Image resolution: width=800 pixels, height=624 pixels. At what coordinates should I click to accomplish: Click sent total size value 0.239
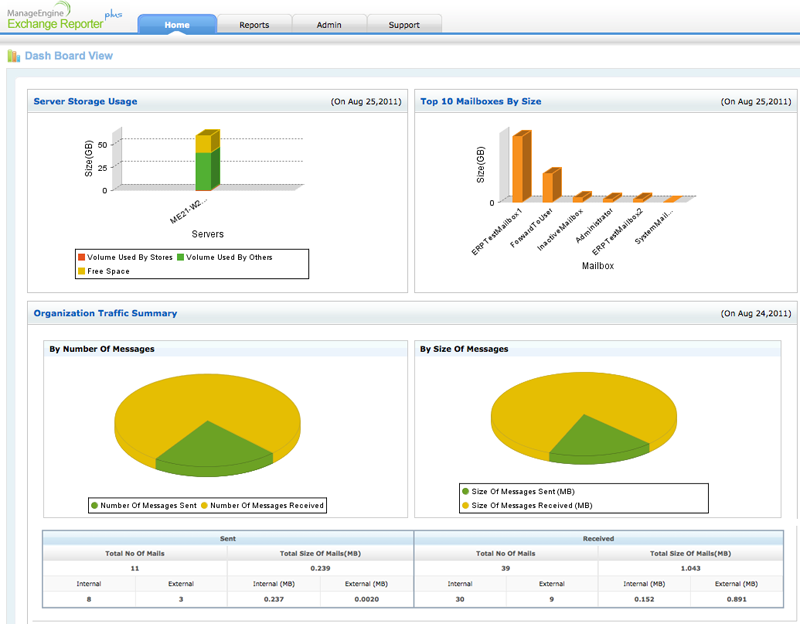click(320, 568)
